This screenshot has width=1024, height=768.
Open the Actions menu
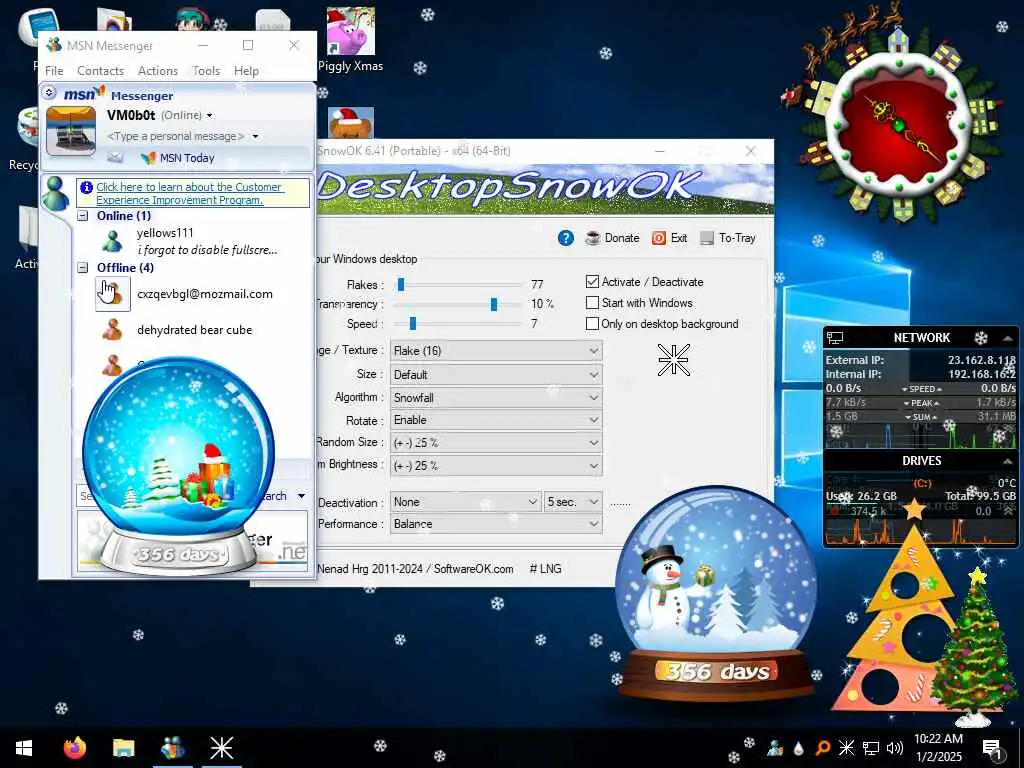pos(158,71)
